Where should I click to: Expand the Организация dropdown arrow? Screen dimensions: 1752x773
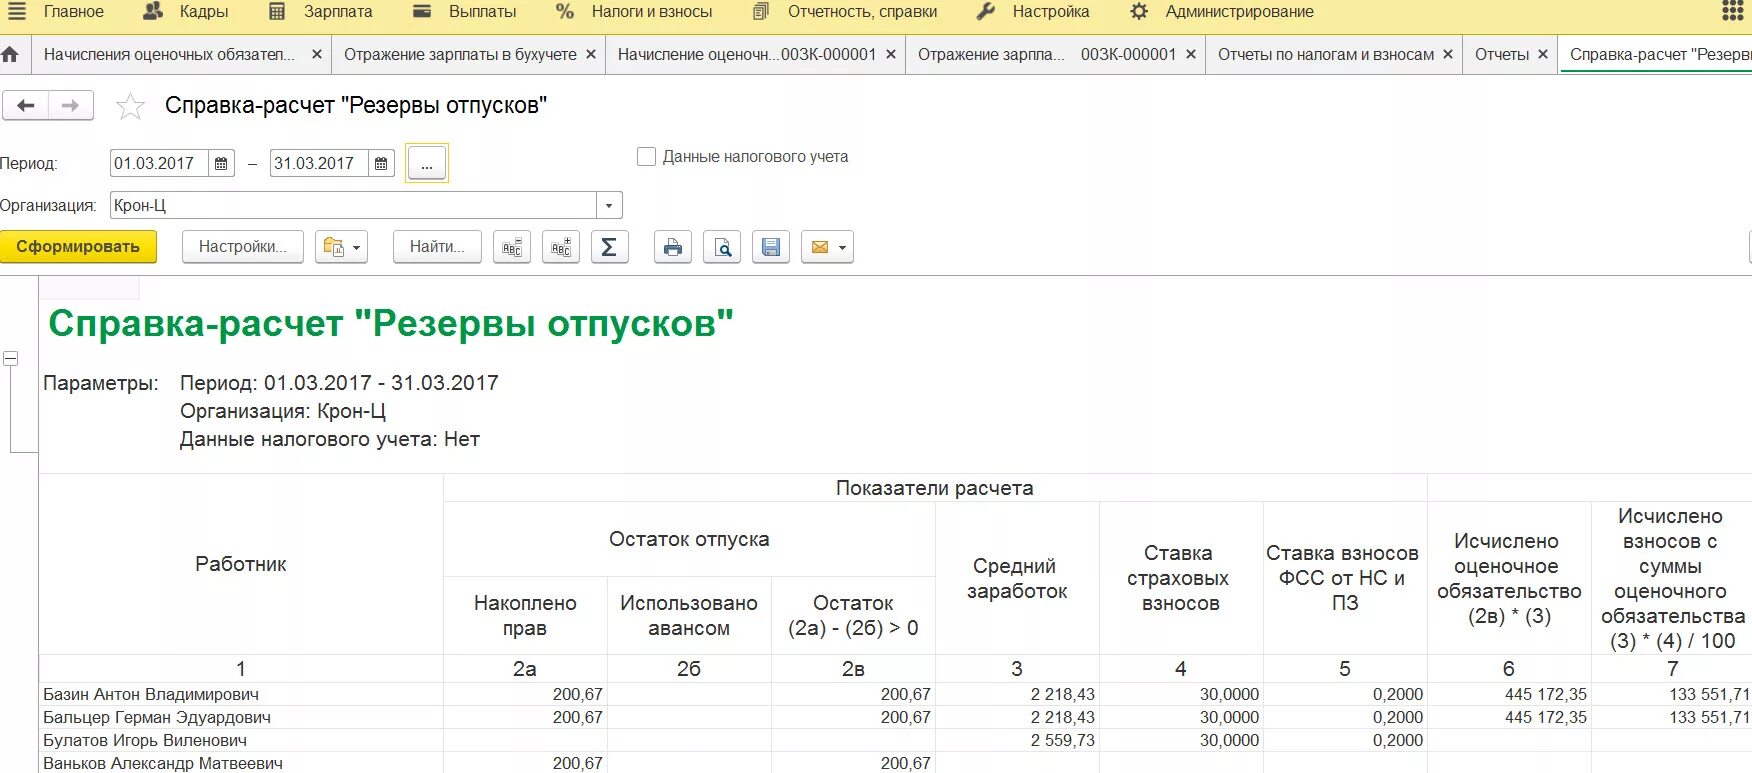point(609,206)
